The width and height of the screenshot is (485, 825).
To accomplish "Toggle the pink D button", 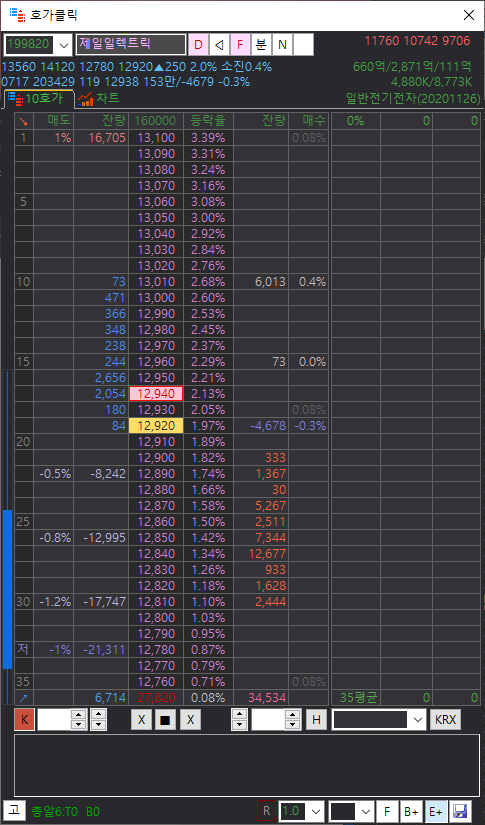I will tap(198, 45).
